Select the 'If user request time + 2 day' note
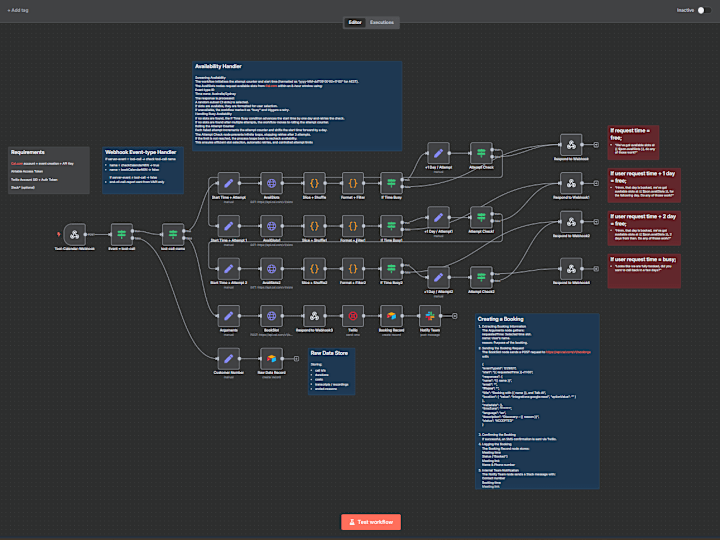 click(644, 228)
